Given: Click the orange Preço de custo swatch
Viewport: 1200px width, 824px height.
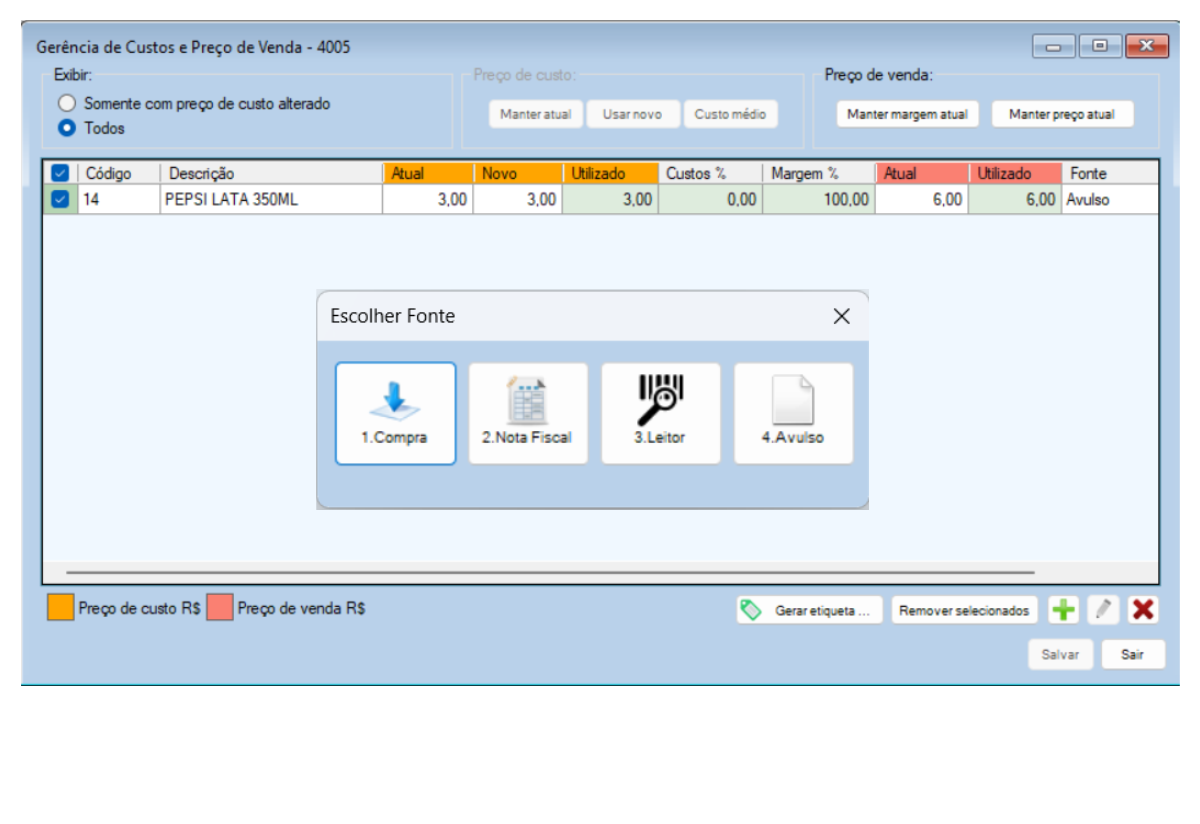Looking at the screenshot, I should (x=60, y=608).
